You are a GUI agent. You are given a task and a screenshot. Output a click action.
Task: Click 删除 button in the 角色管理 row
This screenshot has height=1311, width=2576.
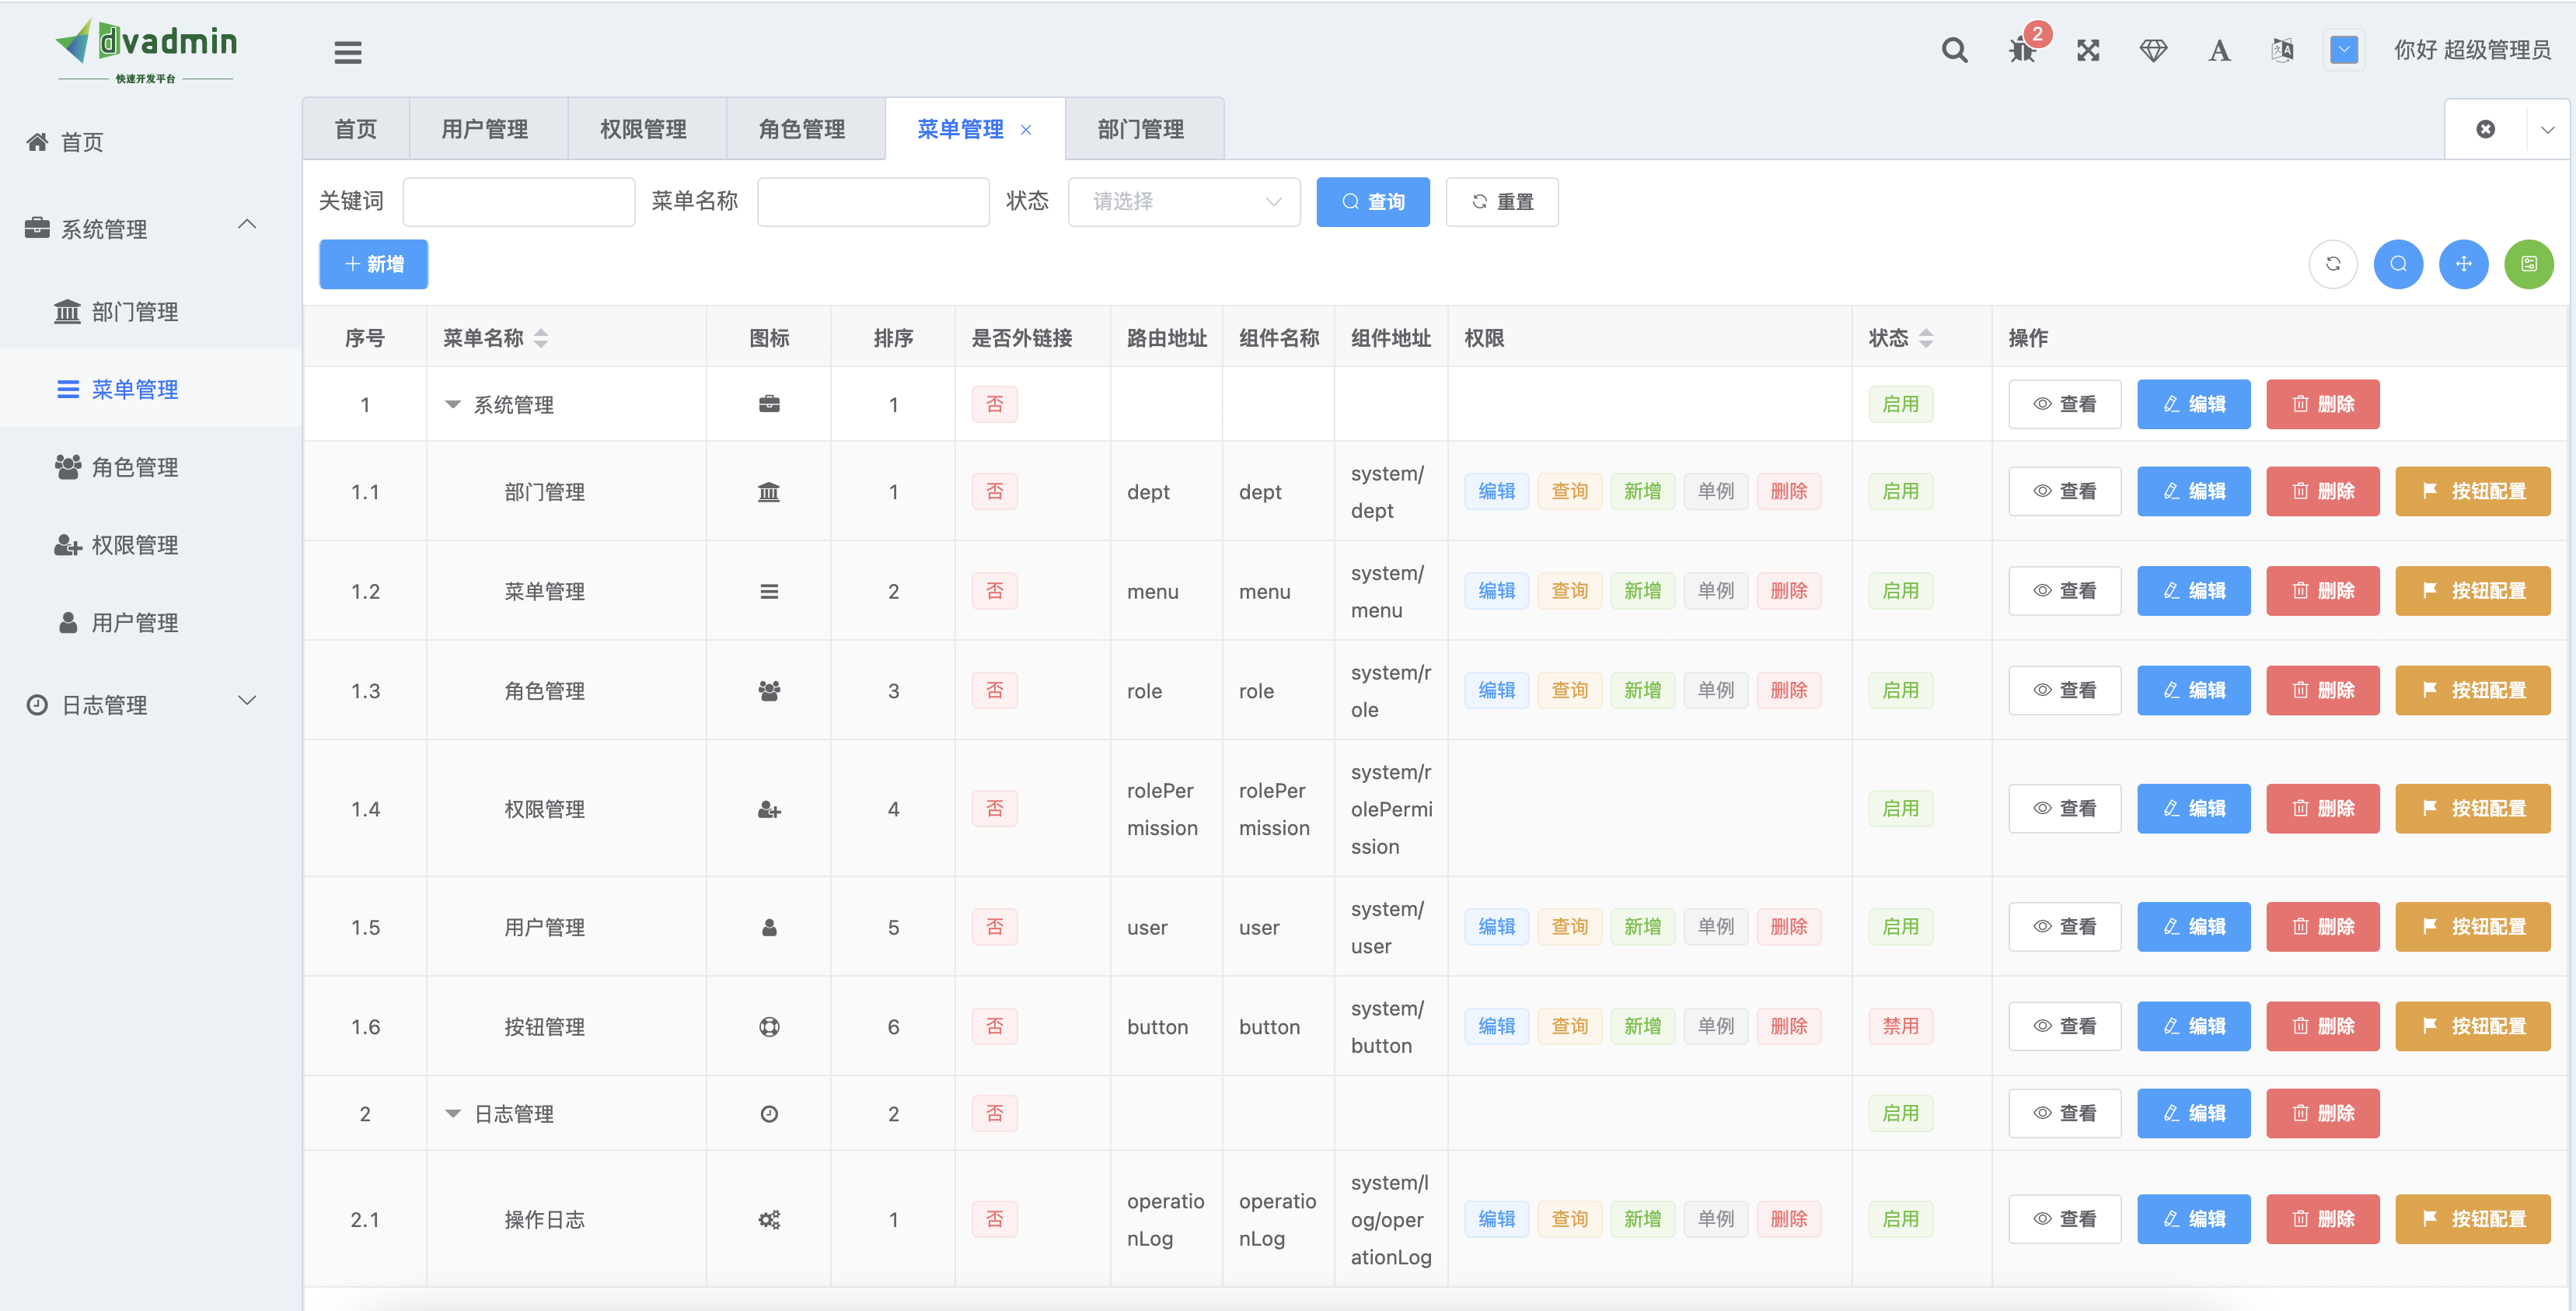tap(2323, 690)
